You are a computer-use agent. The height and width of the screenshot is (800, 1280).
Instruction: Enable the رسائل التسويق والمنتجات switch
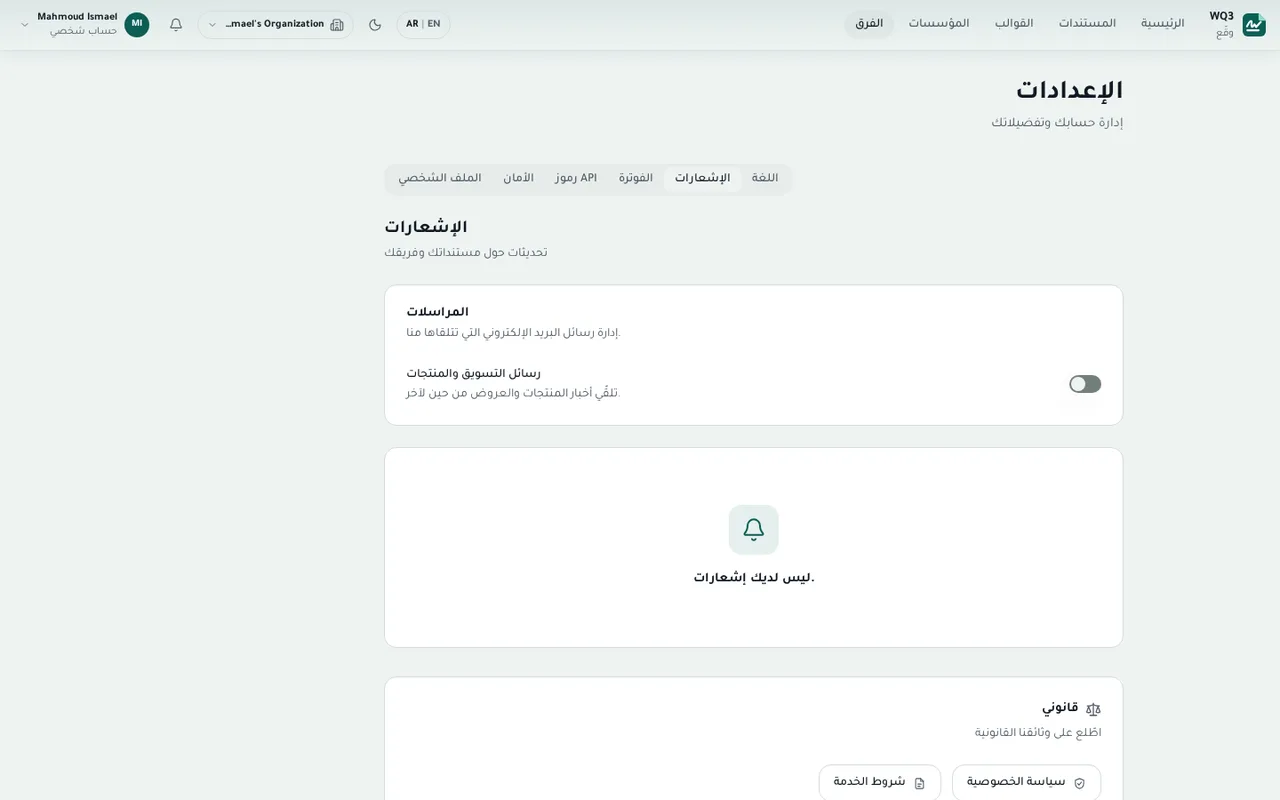coord(1085,384)
